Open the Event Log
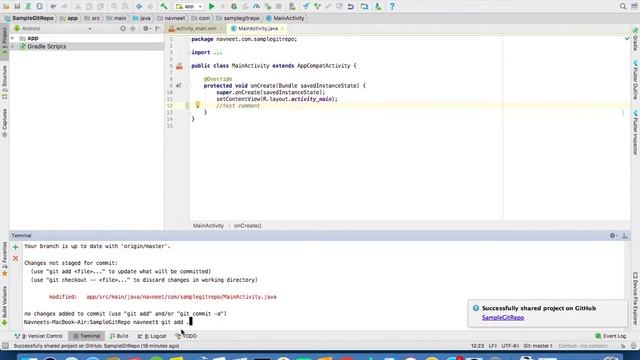The height and width of the screenshot is (360, 640). [611, 336]
